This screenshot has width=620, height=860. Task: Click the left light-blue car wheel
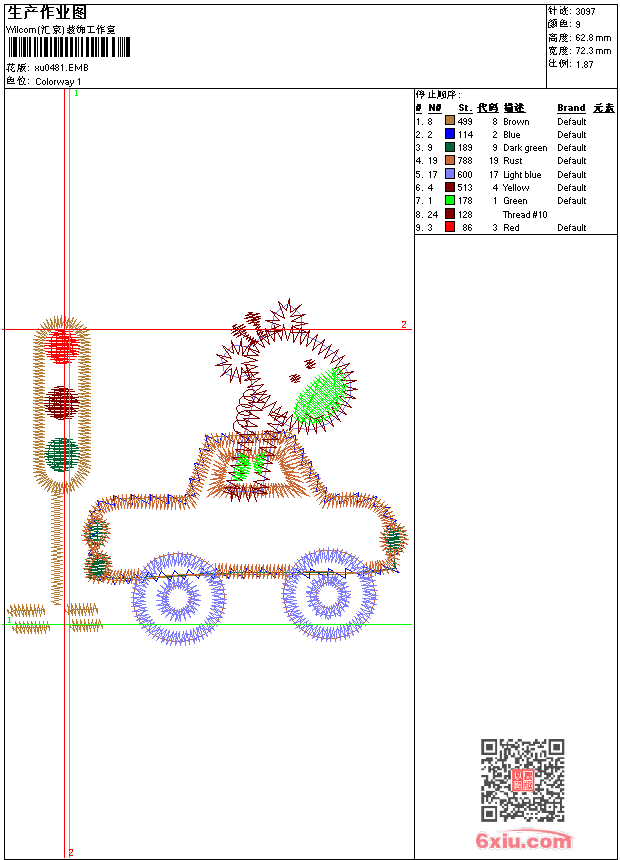[179, 598]
